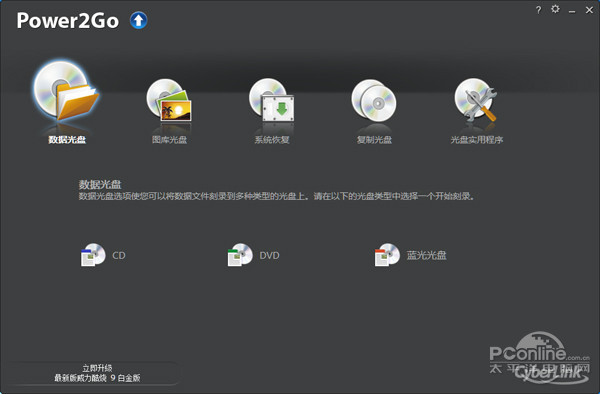
Task: Select the 数据光盘 data disc icon
Action: [66, 91]
